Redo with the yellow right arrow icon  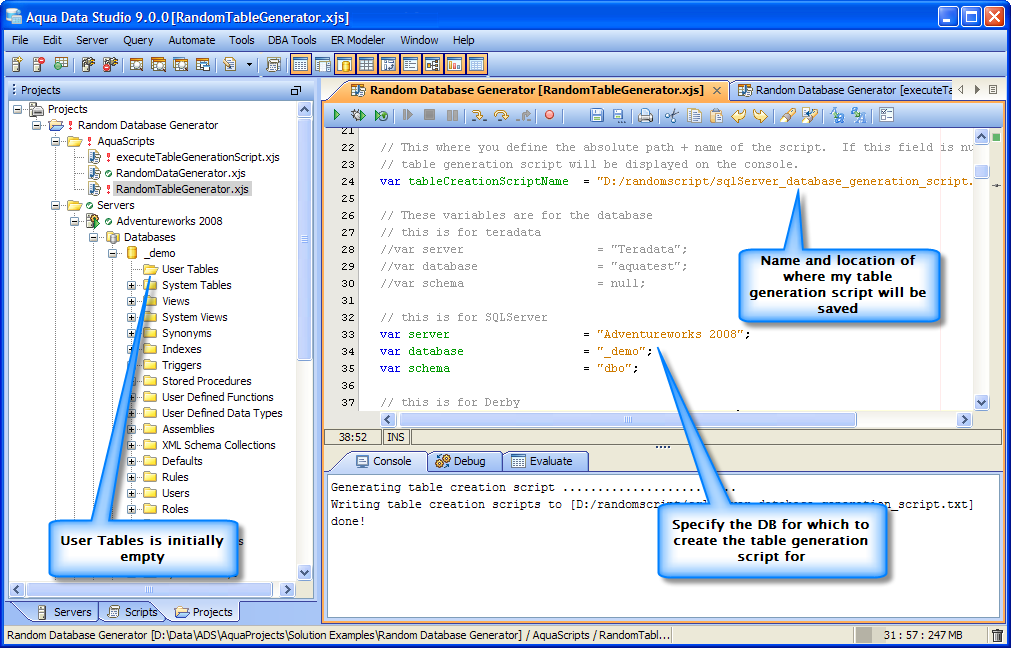761,115
